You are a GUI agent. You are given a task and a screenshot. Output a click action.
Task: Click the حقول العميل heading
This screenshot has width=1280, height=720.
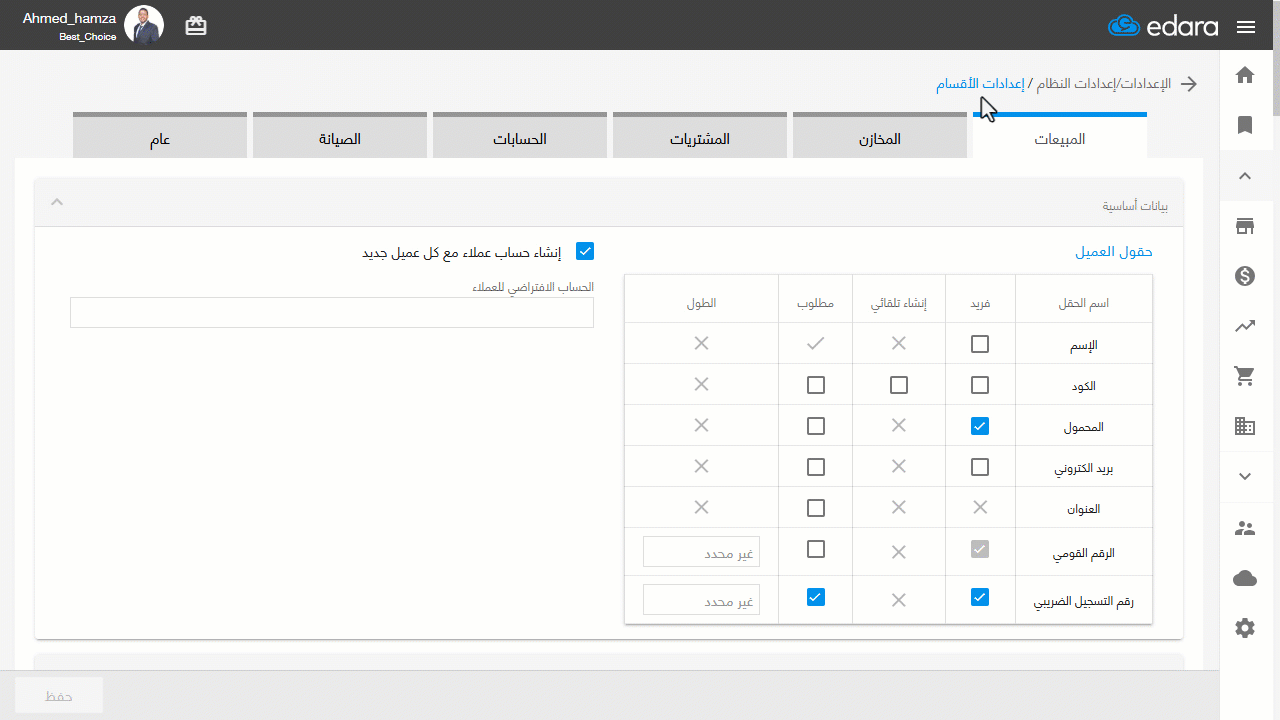(1114, 252)
